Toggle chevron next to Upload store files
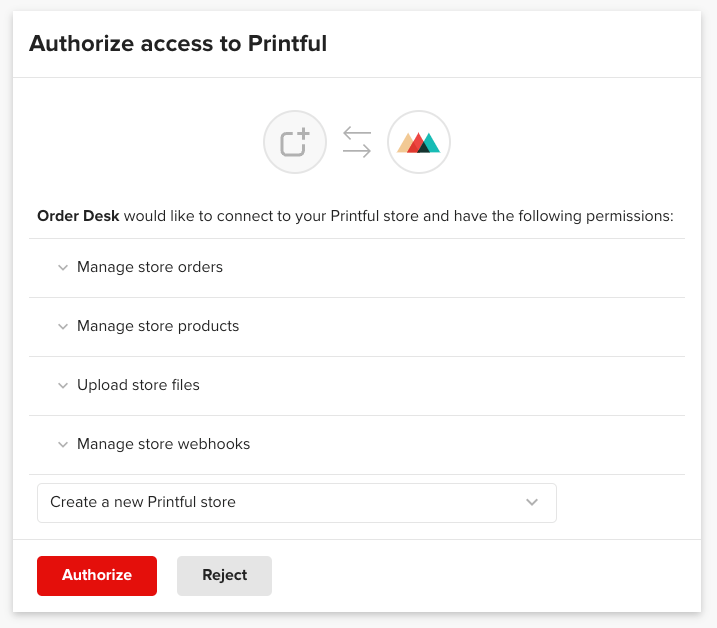The width and height of the screenshot is (717, 628). pos(62,386)
